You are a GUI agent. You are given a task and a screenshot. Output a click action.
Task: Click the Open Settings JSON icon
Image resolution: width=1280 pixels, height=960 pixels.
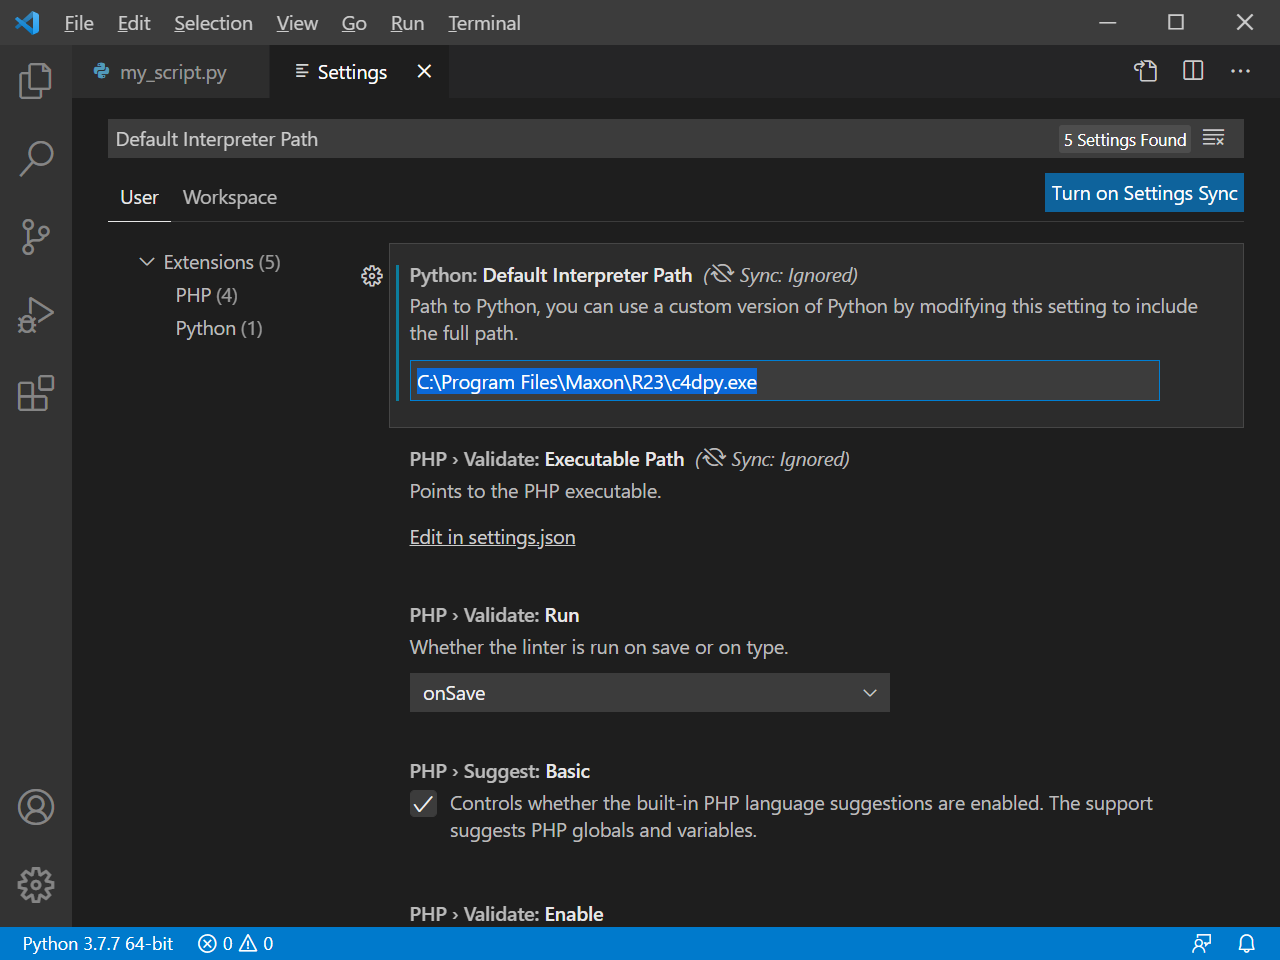1145,71
